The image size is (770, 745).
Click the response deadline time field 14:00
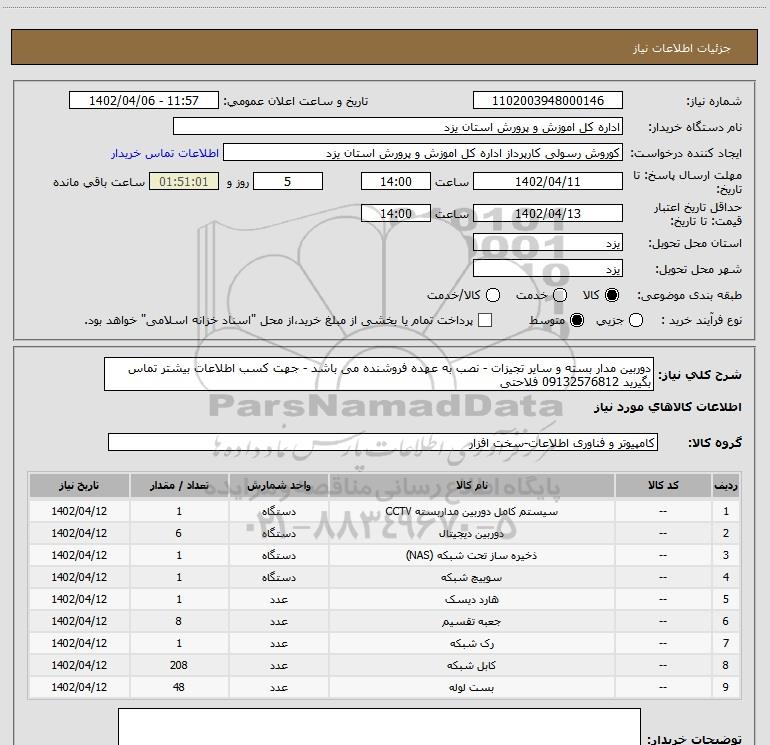point(396,182)
